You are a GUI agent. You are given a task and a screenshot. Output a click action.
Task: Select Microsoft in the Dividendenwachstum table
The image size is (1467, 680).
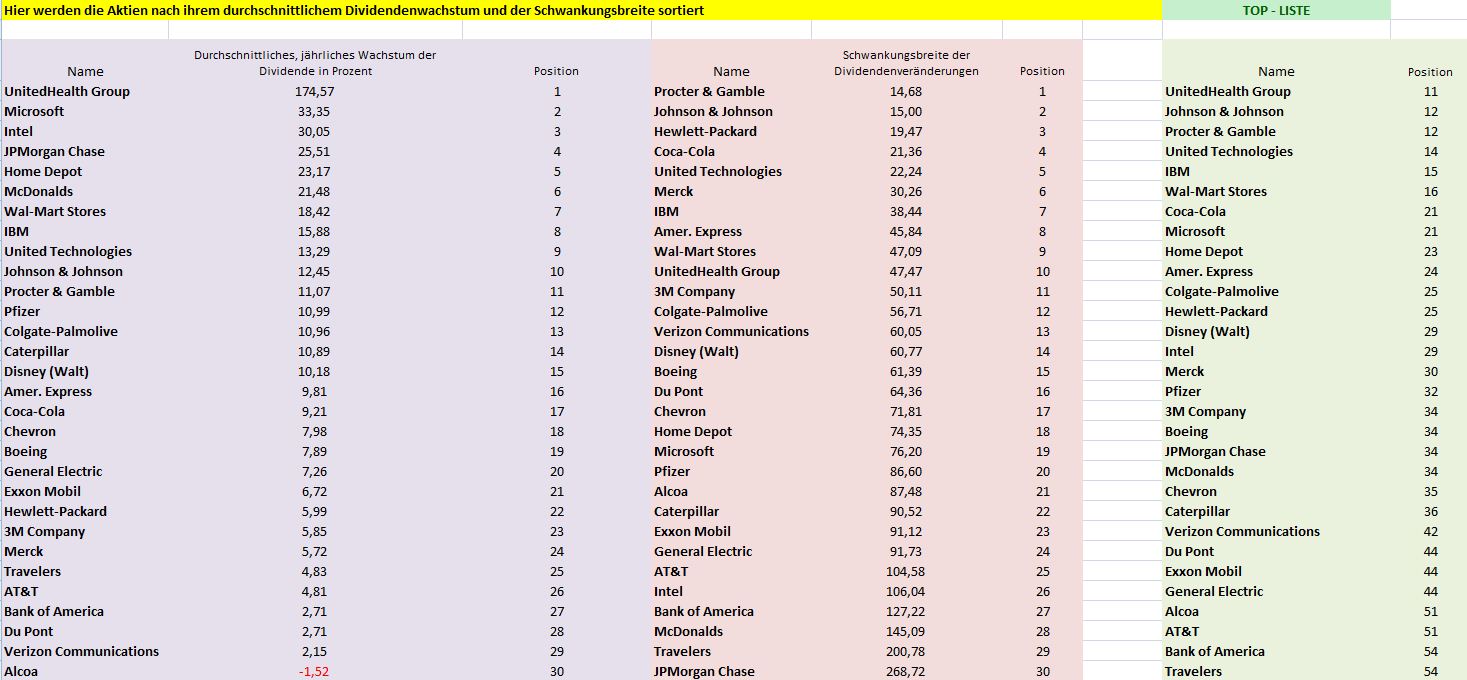click(x=34, y=111)
